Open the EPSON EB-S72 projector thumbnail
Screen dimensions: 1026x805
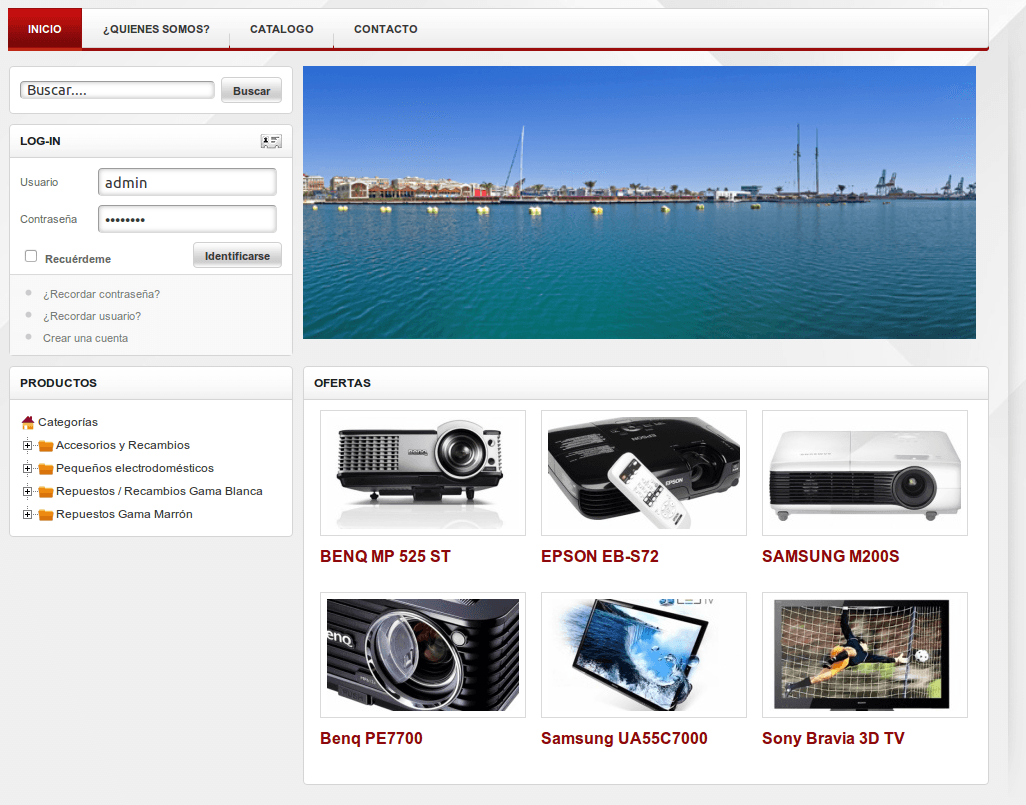644,473
